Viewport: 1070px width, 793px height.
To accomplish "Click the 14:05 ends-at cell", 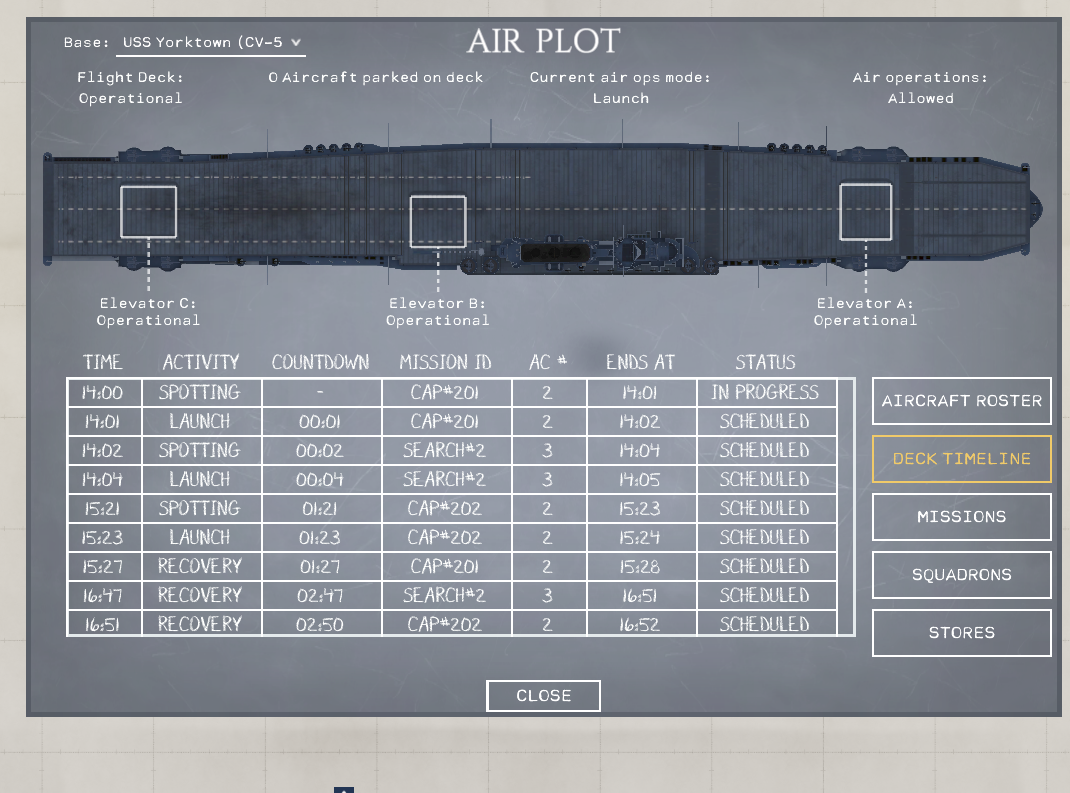I will pyautogui.click(x=641, y=480).
